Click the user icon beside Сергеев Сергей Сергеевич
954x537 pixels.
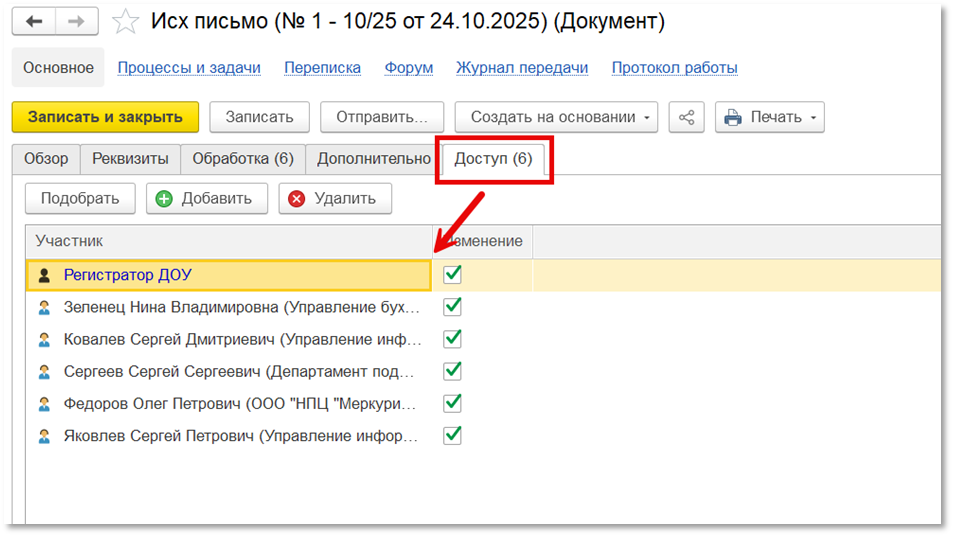44,372
